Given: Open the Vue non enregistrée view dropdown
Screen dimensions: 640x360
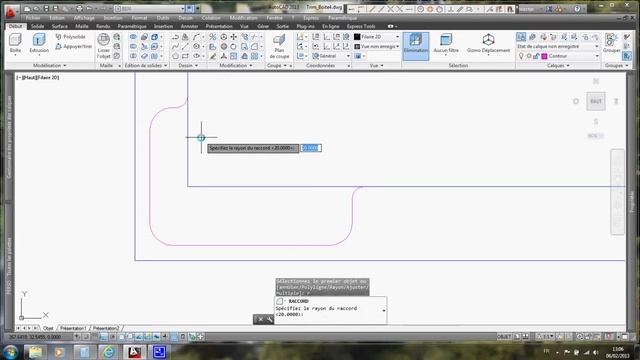Looking at the screenshot, I should pos(377,47).
